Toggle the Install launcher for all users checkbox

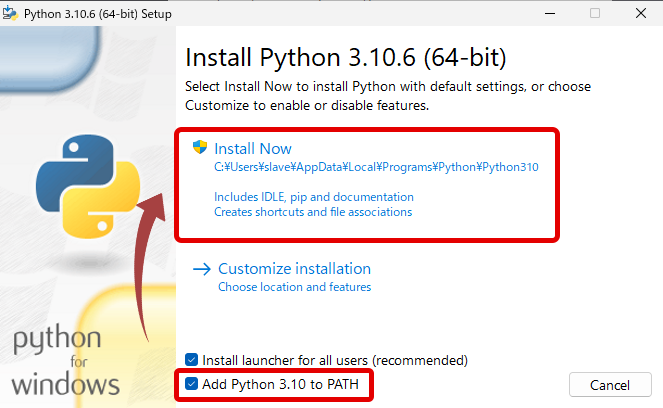192,360
